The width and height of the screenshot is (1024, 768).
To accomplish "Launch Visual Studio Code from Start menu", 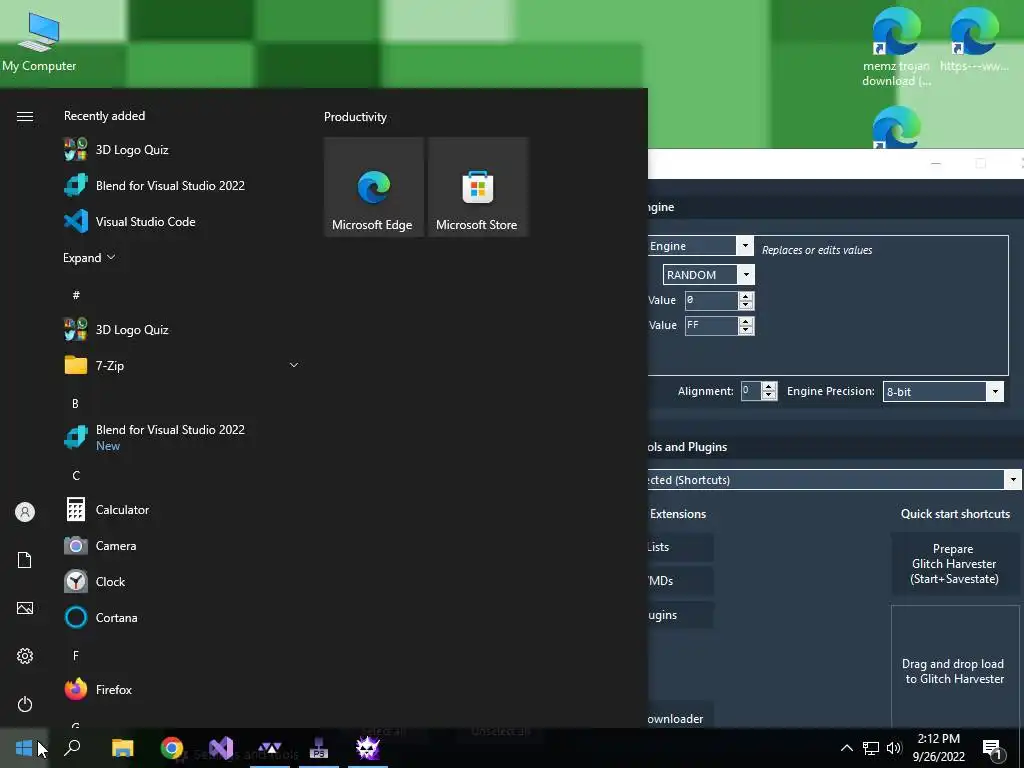I will tap(183, 221).
